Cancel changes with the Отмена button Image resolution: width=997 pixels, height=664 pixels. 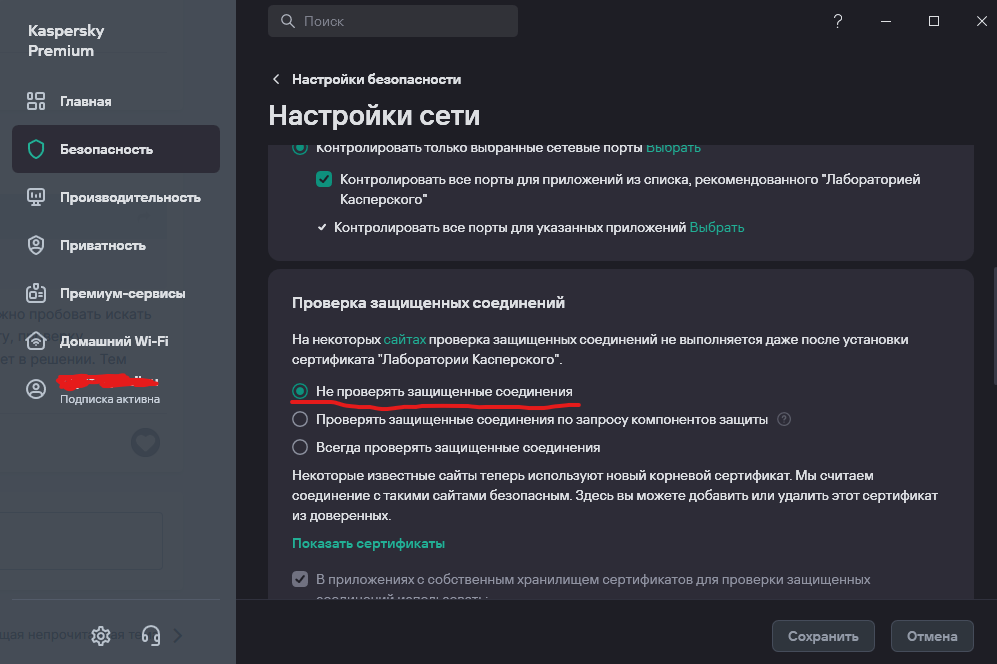[932, 636]
